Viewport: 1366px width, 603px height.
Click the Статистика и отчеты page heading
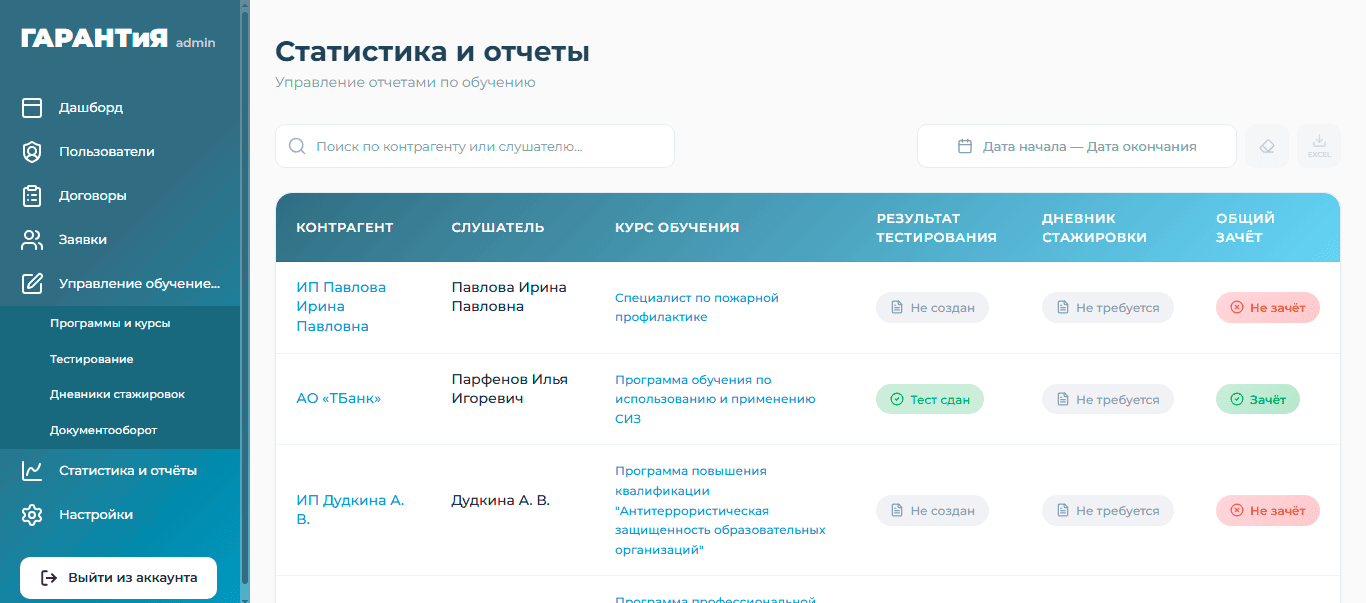(x=432, y=52)
